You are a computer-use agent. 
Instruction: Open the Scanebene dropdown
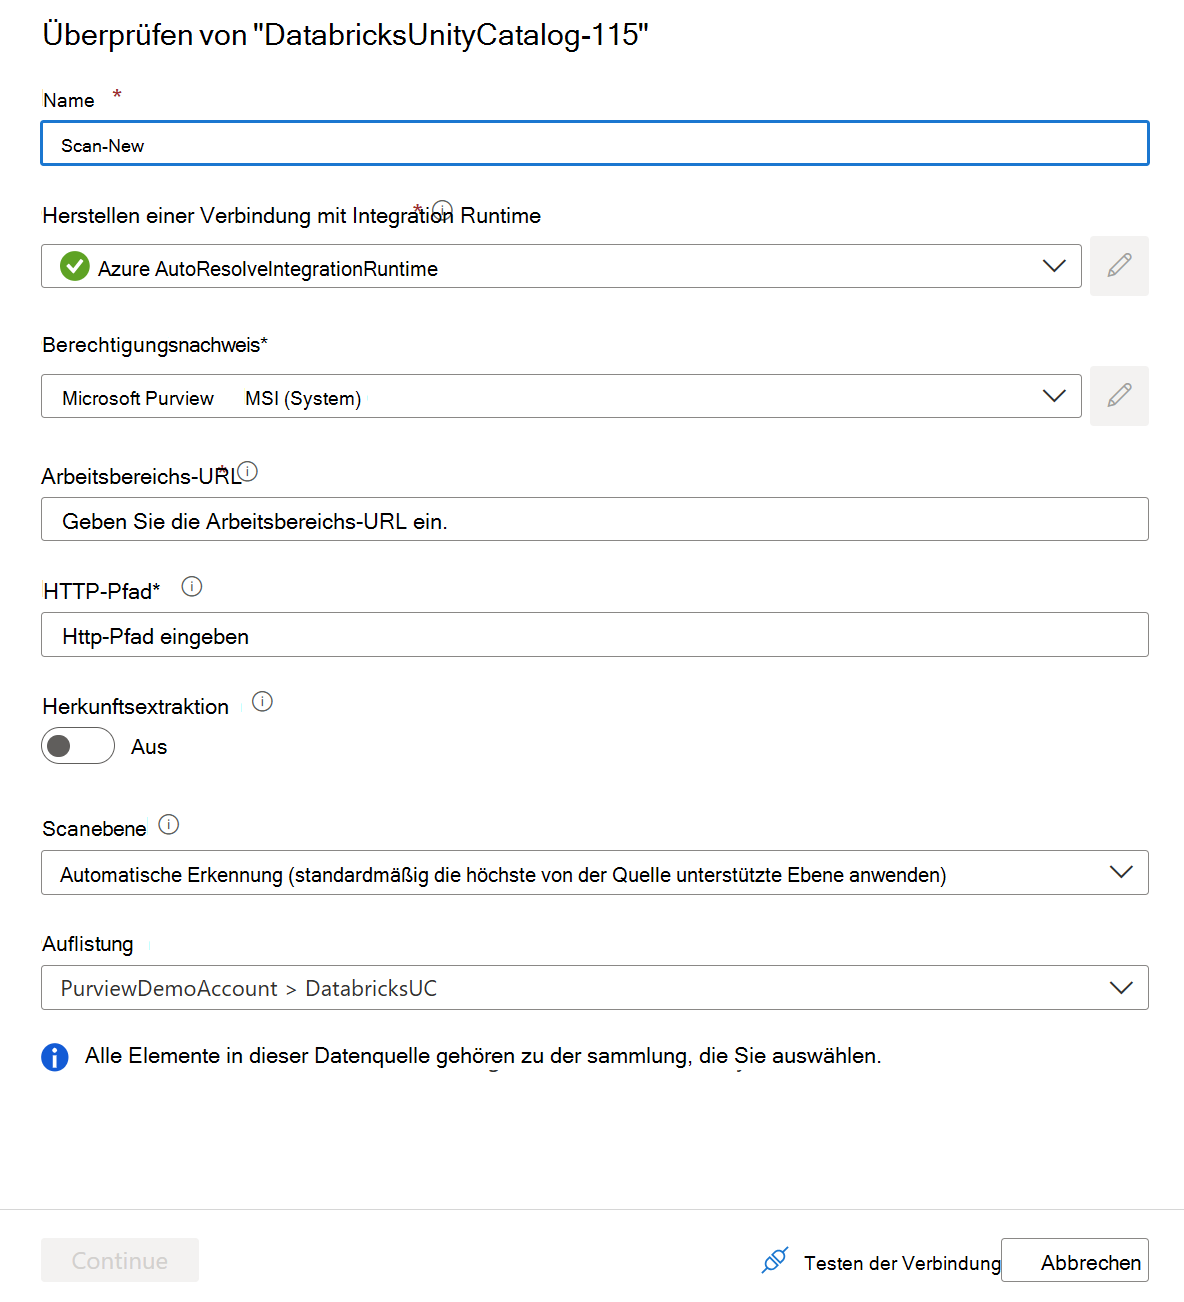(1120, 872)
